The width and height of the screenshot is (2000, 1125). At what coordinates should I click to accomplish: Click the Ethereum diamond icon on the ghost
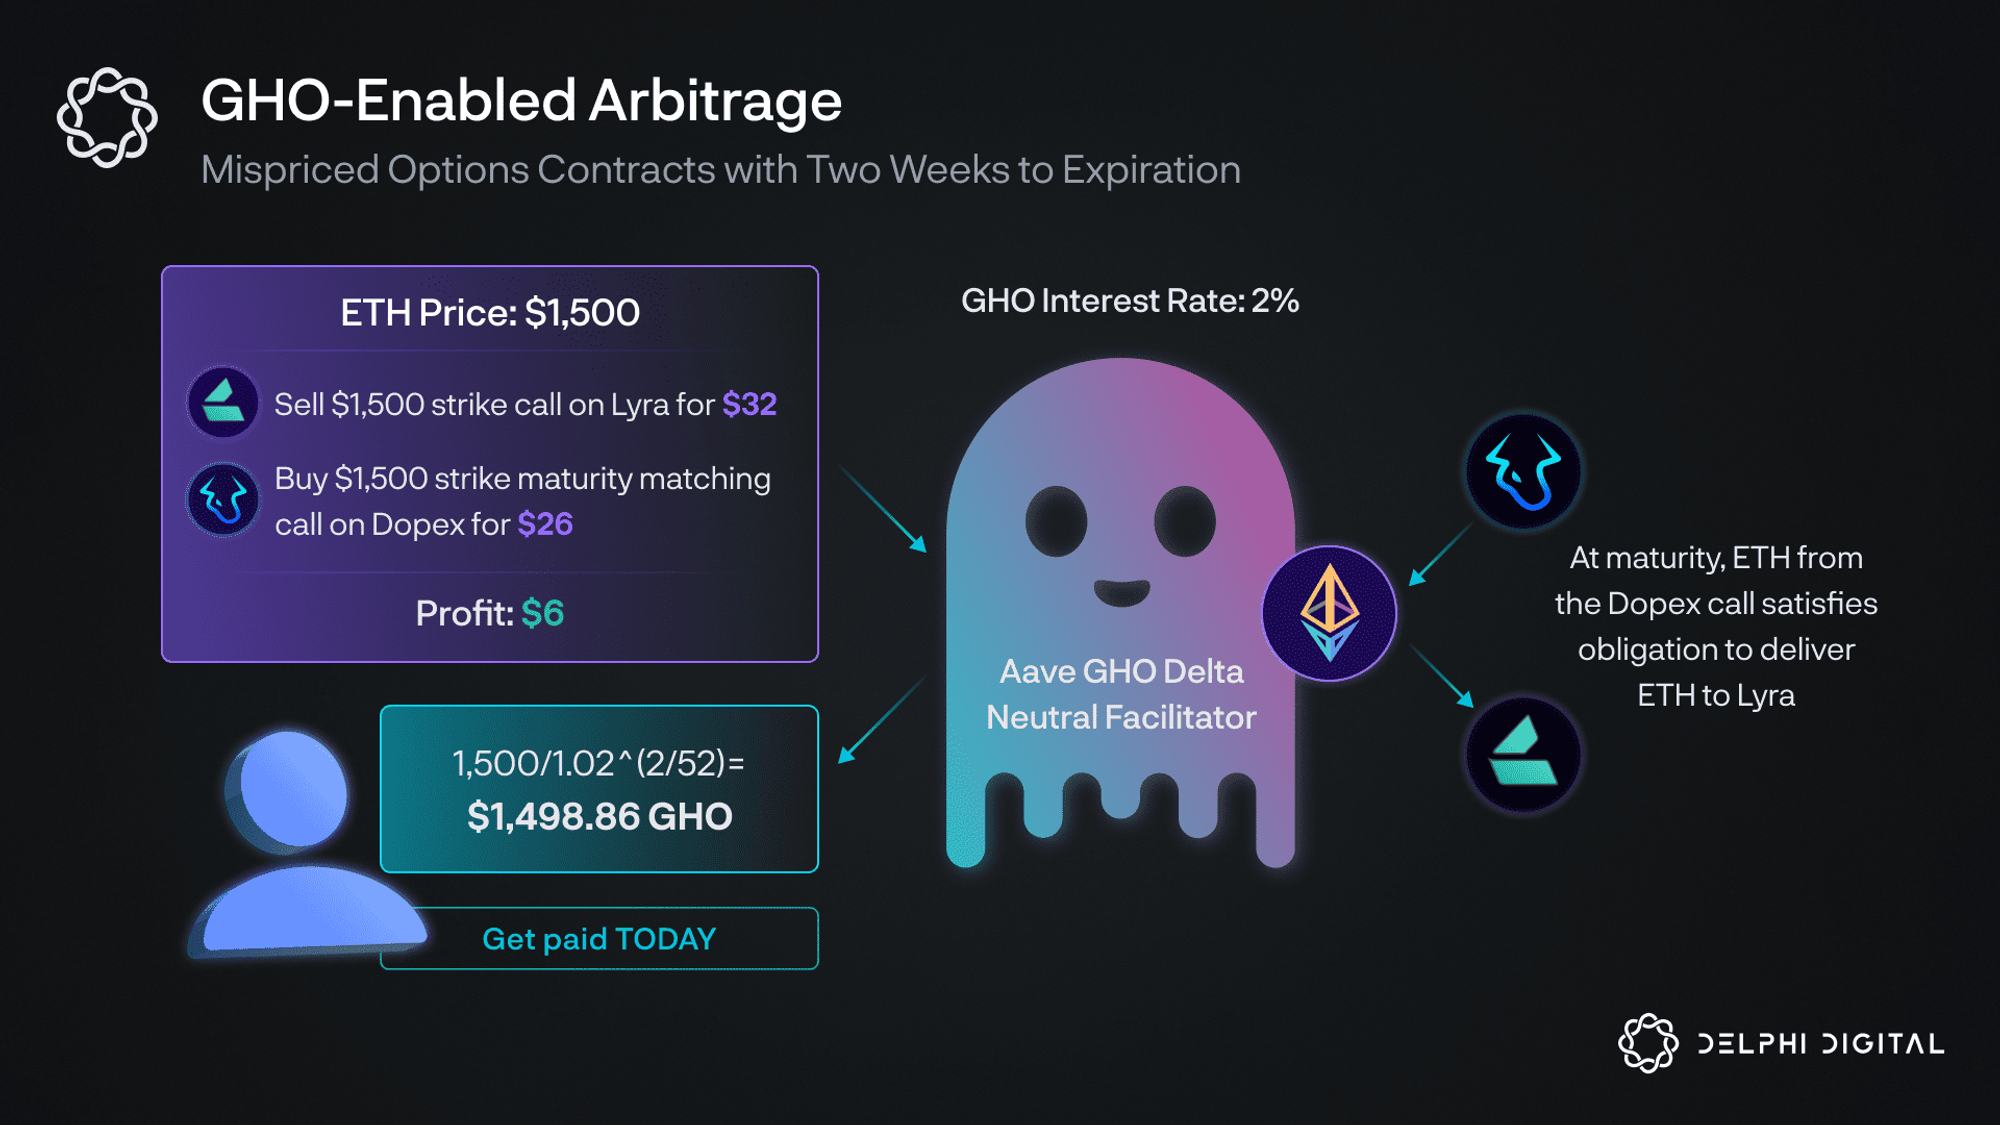pyautogui.click(x=1329, y=613)
